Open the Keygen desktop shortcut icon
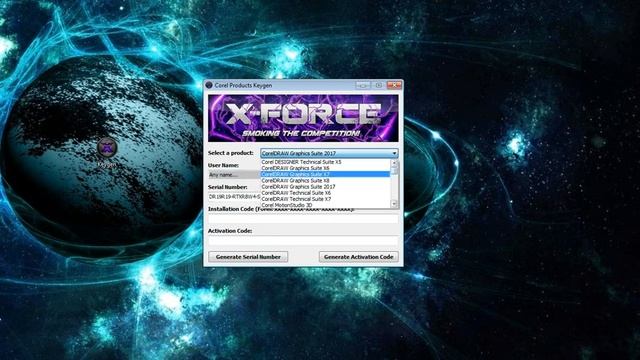Image resolution: width=640 pixels, height=360 pixels. [107, 148]
